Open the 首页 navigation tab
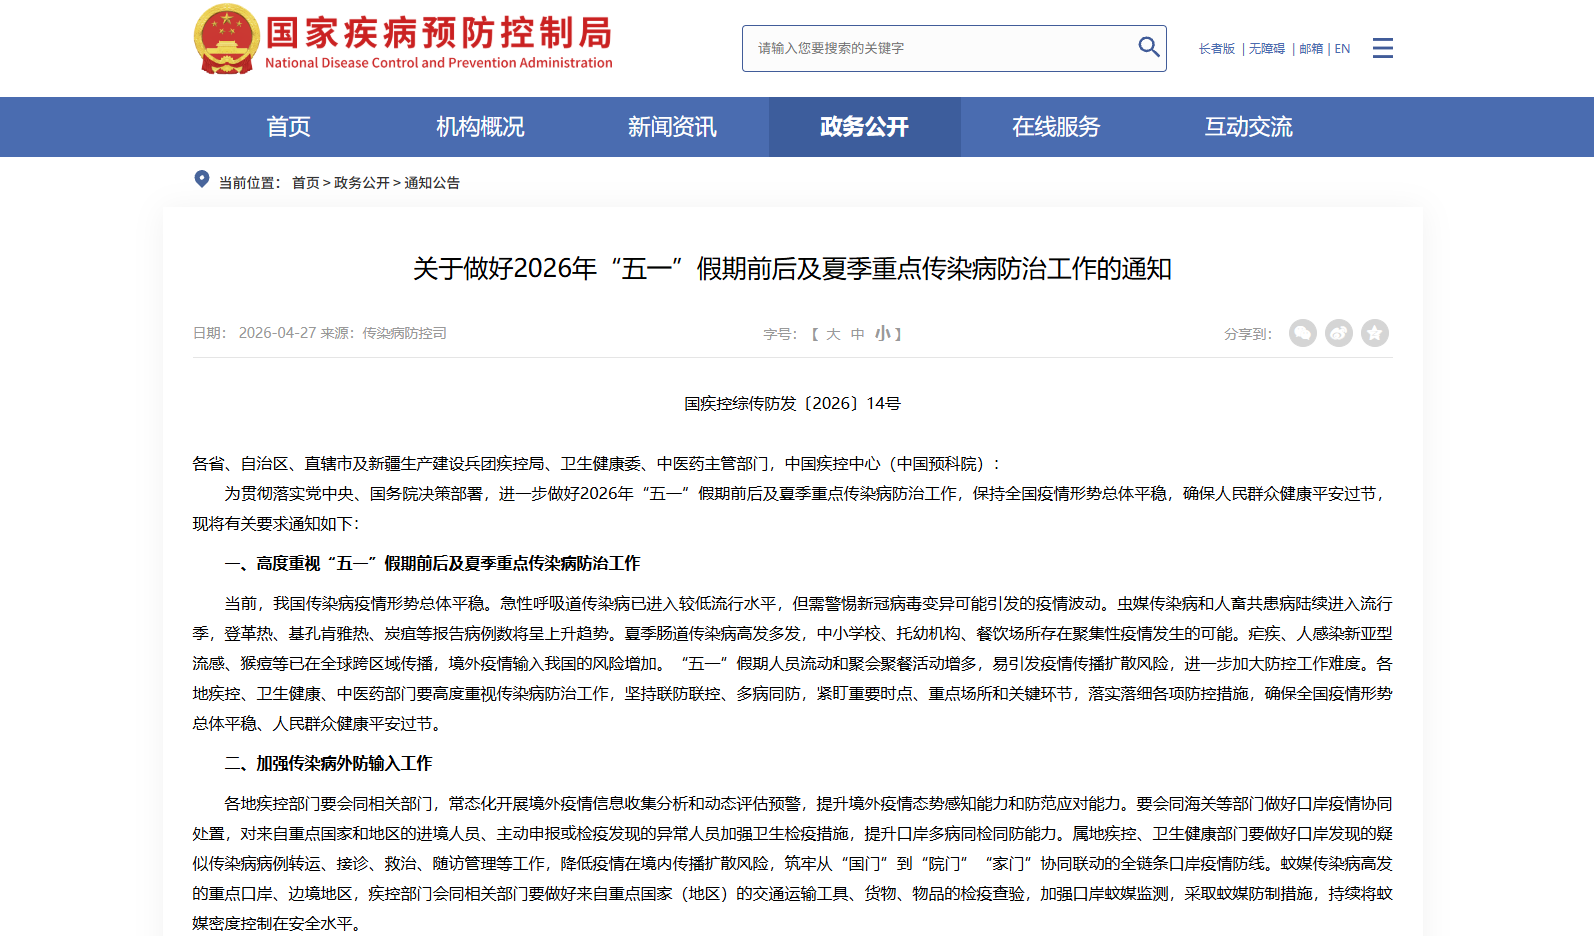 [288, 127]
